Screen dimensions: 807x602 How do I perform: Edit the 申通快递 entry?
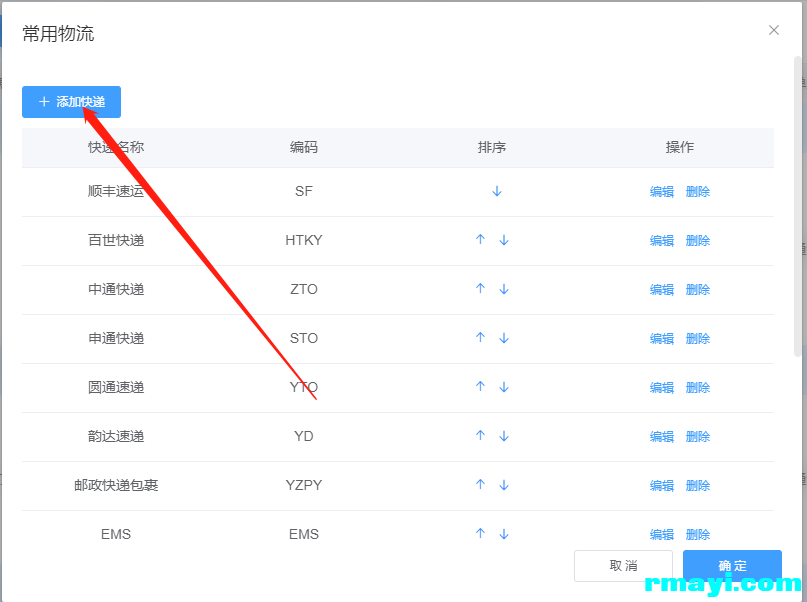[x=662, y=339]
